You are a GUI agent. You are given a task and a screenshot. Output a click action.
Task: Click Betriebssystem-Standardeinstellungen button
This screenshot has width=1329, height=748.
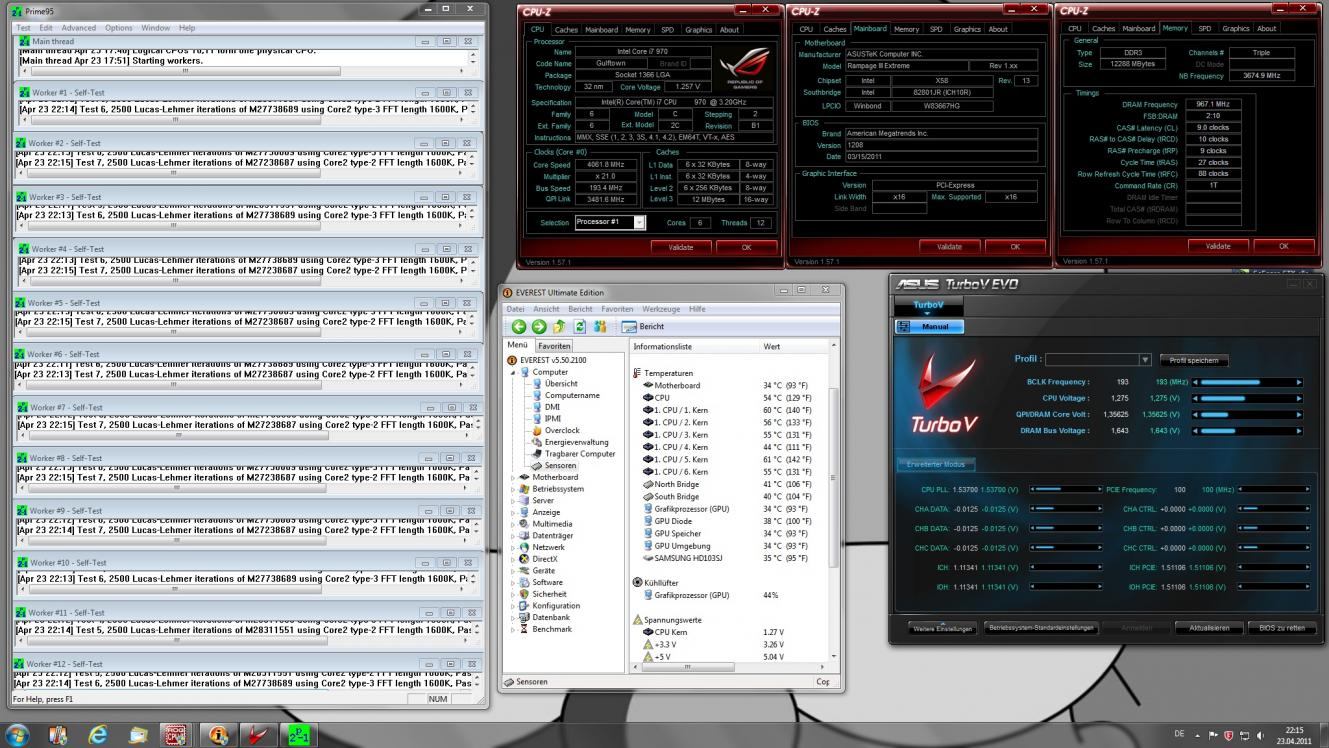pos(1041,628)
